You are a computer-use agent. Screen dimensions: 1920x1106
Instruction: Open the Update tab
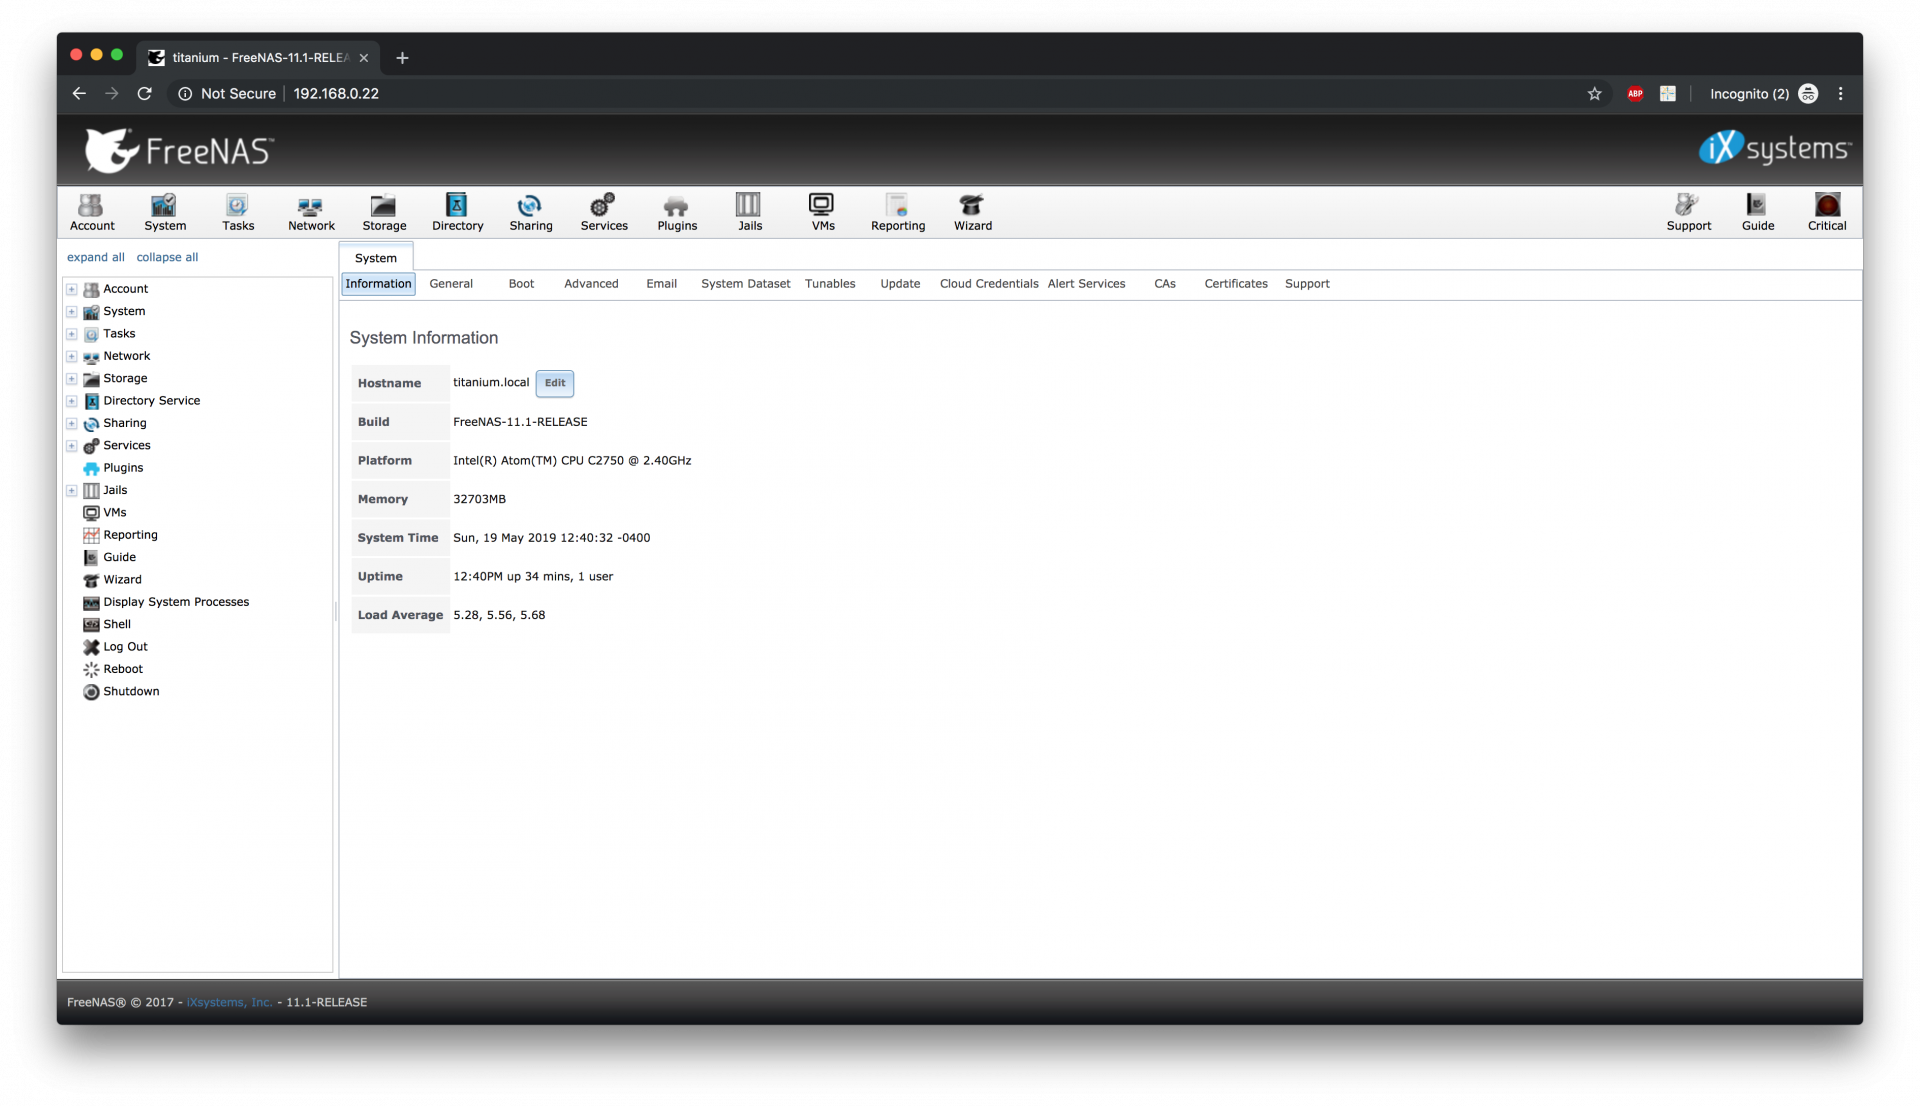900,284
